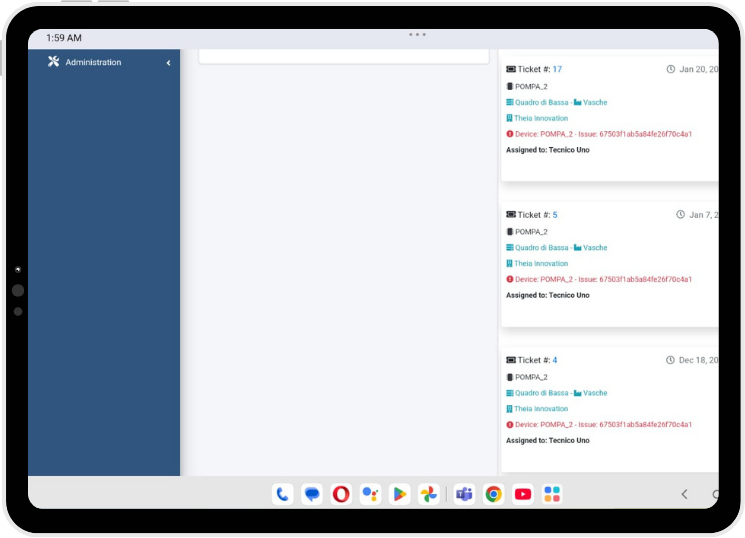This screenshot has height=538, width=745.
Task: Click building icon beside Theia Innovation in ticket 17
Action: tap(509, 118)
